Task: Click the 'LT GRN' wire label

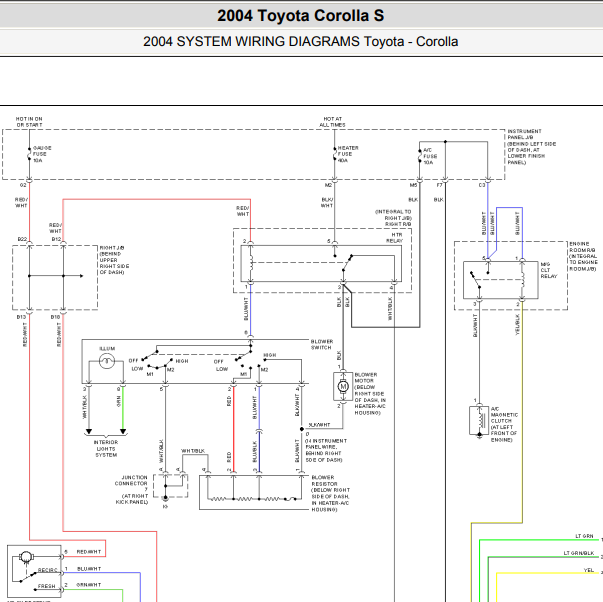Action: click(x=584, y=536)
